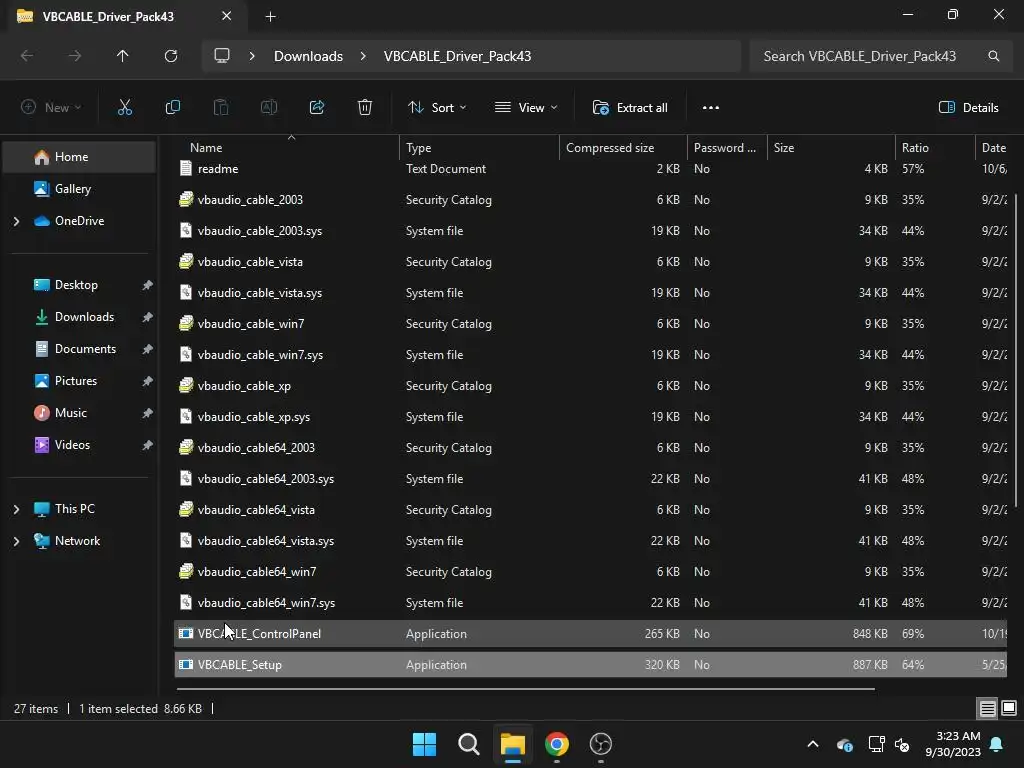Viewport: 1024px width, 768px height.
Task: Expand the This PC tree node
Action: (x=16, y=509)
